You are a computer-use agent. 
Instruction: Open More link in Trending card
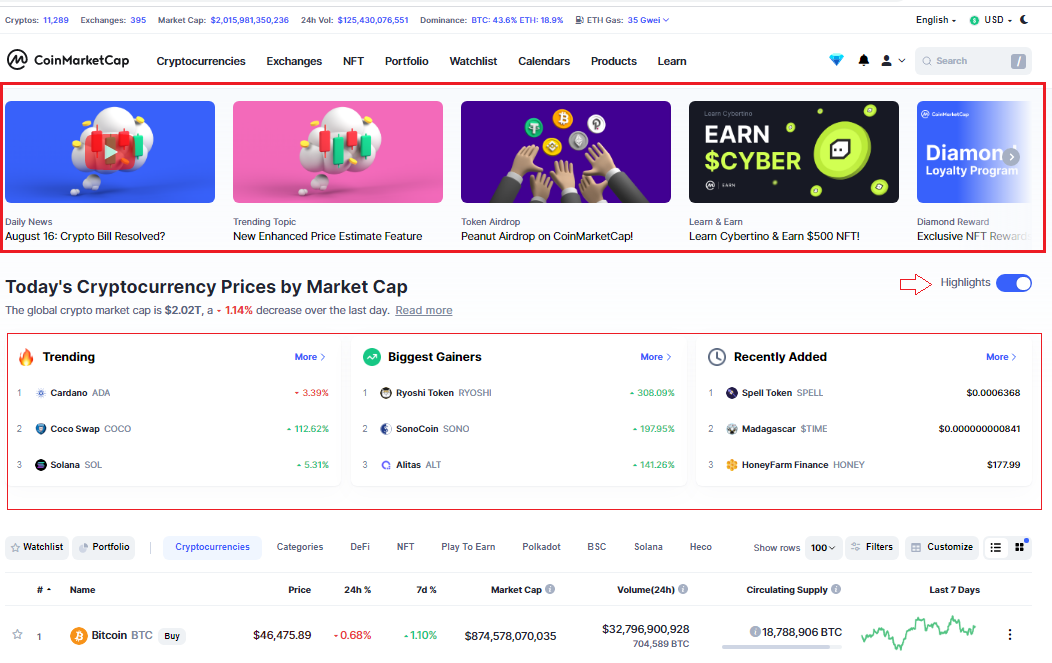[310, 357]
